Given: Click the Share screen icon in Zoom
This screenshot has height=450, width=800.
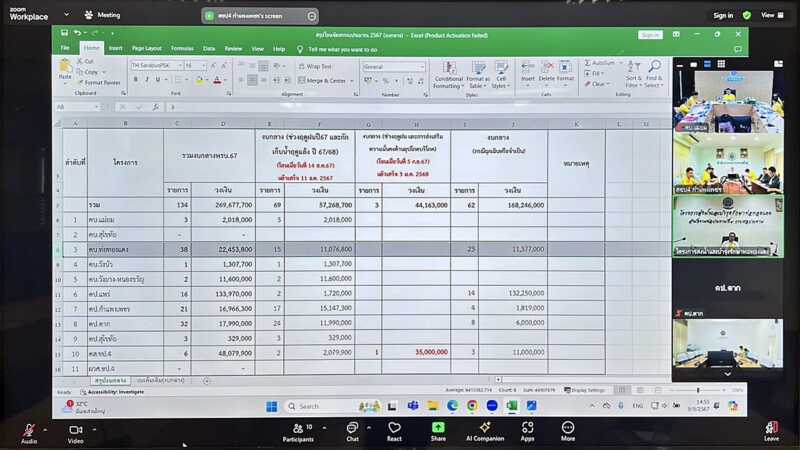Looking at the screenshot, I should (x=438, y=427).
